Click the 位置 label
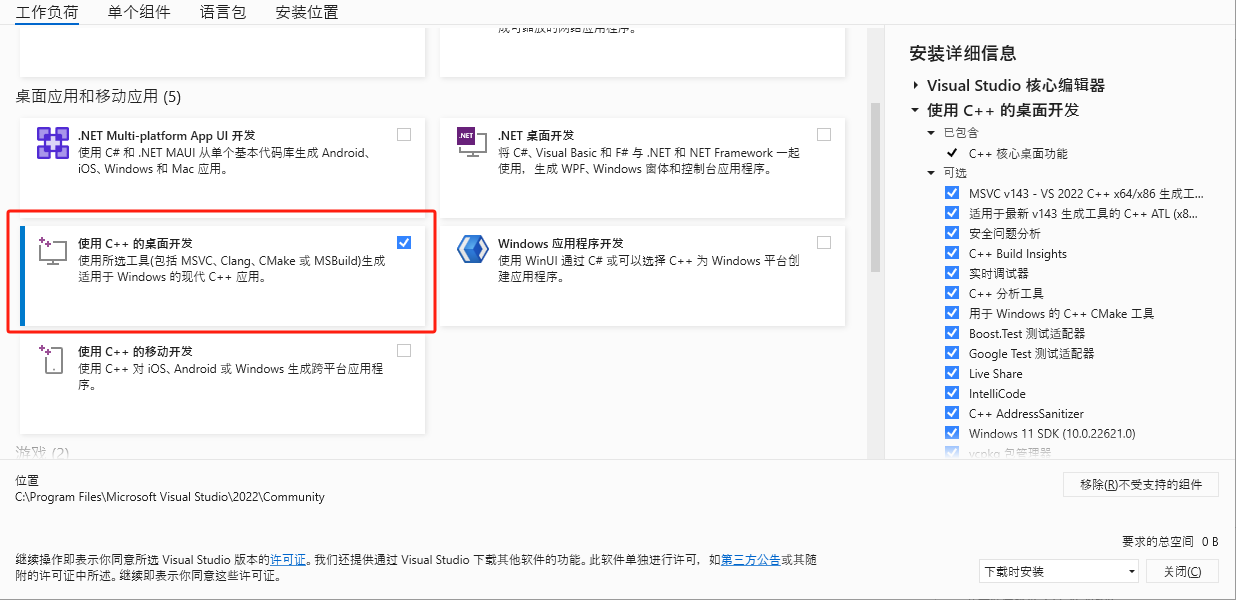The height and width of the screenshot is (600, 1236). pyautogui.click(x=27, y=481)
